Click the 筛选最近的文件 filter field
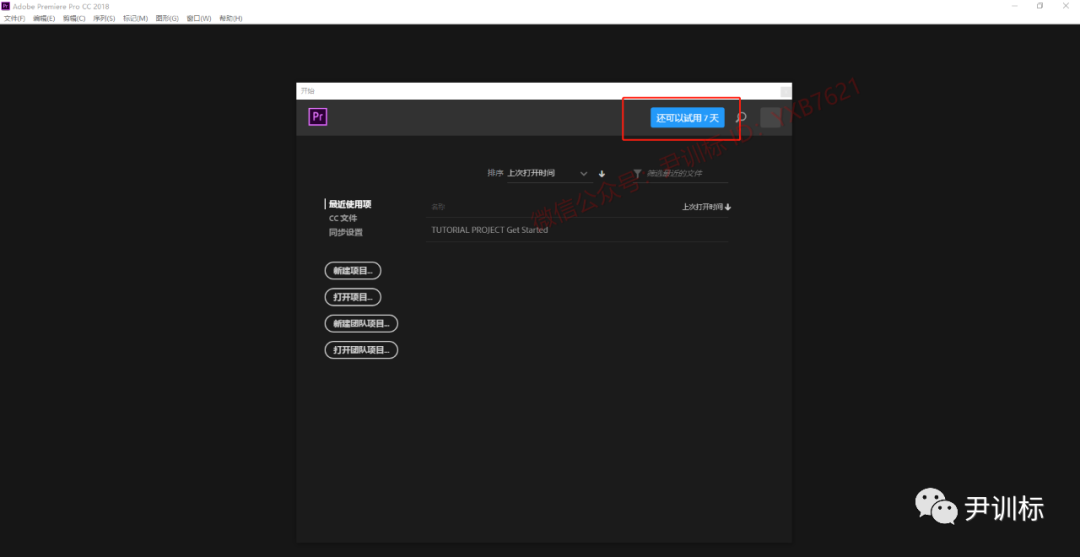 pyautogui.click(x=686, y=174)
